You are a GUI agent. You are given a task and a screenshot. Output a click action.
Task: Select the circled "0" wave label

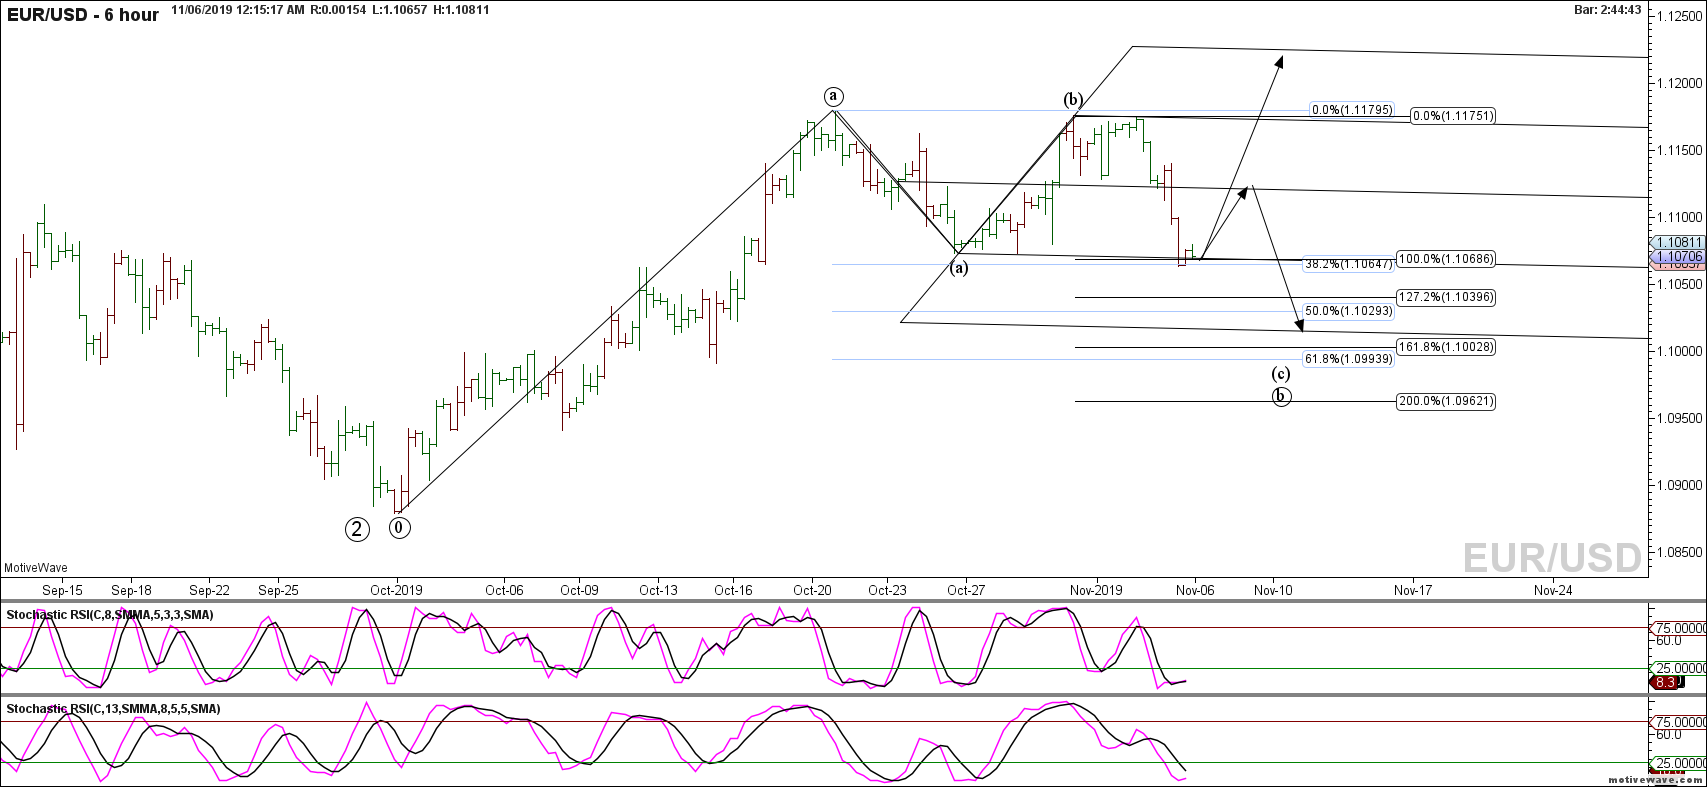point(399,526)
